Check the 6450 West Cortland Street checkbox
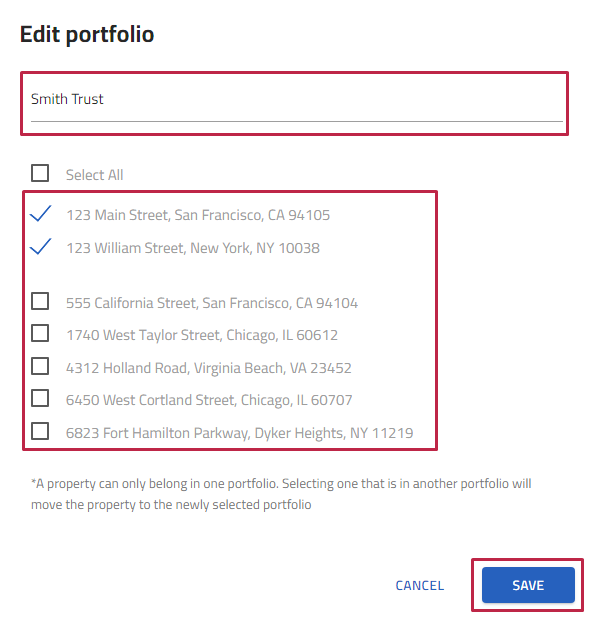The width and height of the screenshot is (596, 626). 40,398
